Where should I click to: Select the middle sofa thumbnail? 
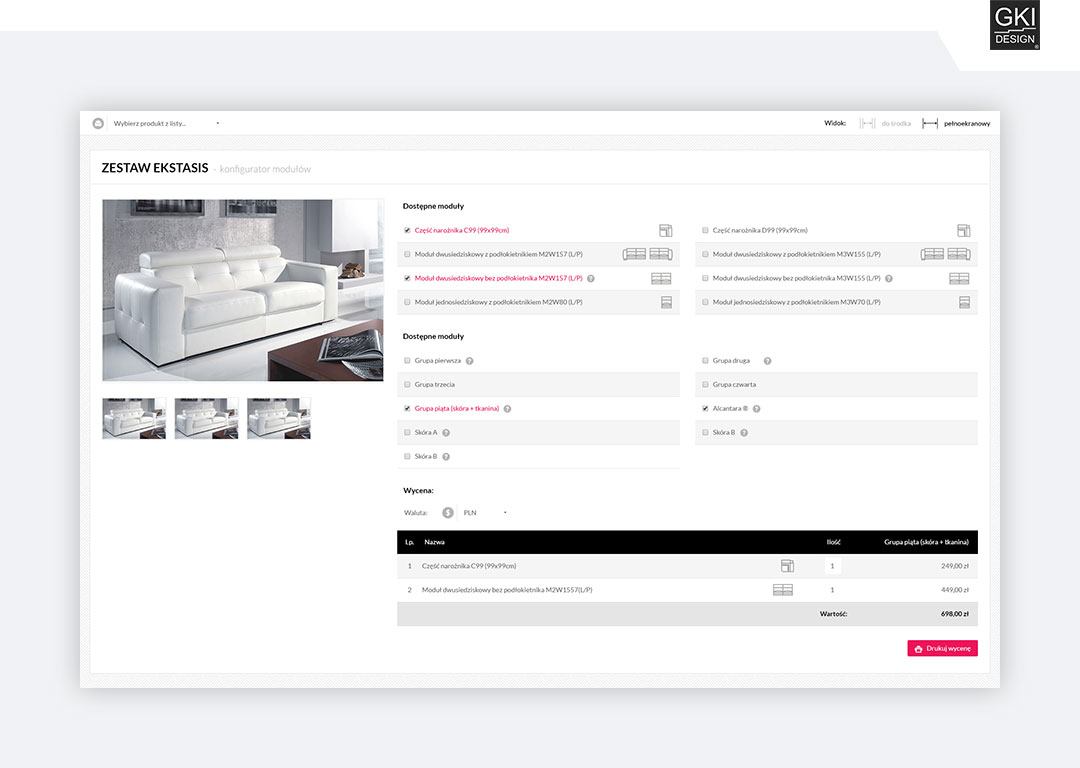tap(206, 418)
